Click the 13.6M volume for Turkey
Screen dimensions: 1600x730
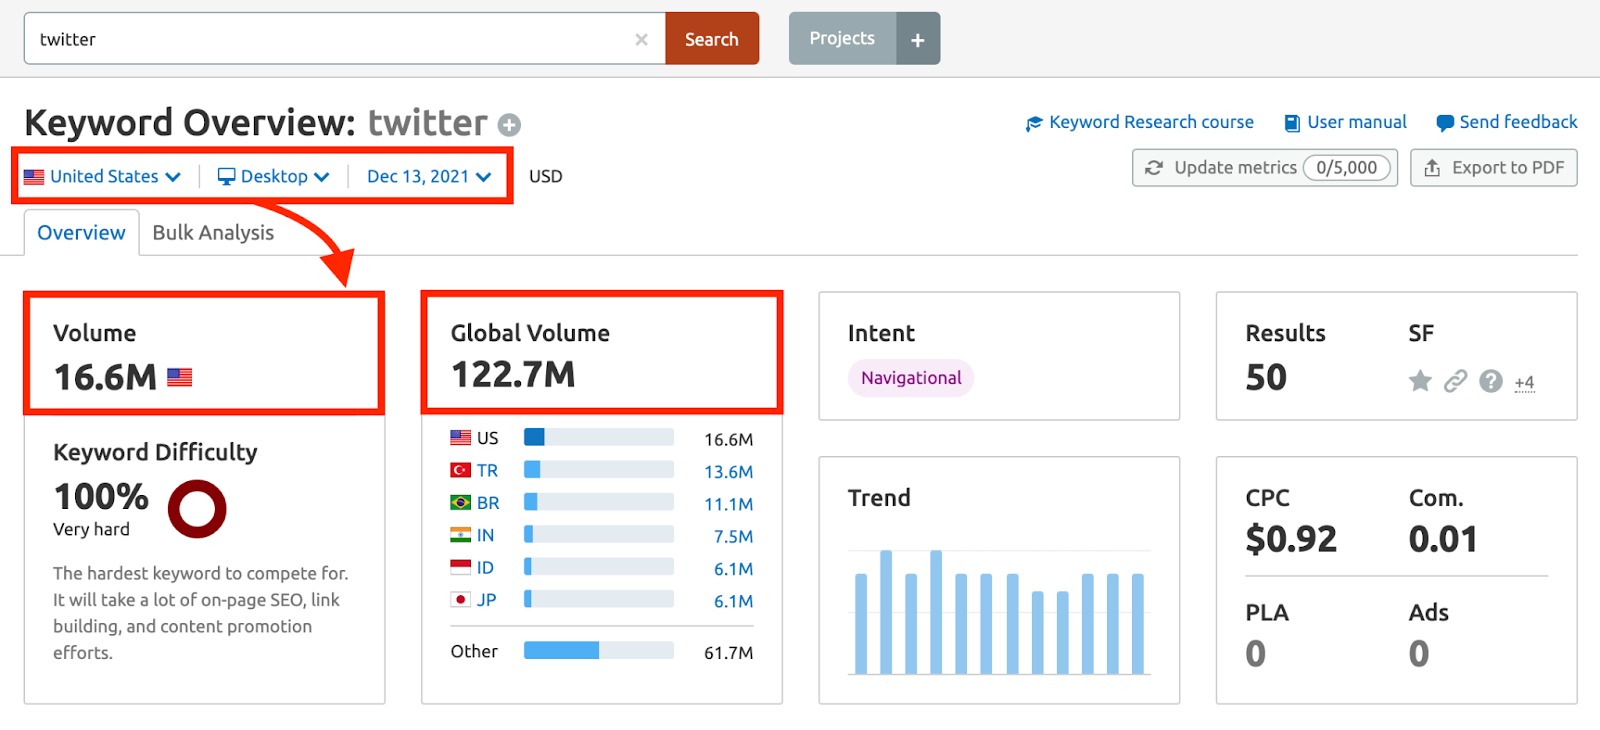click(x=728, y=472)
